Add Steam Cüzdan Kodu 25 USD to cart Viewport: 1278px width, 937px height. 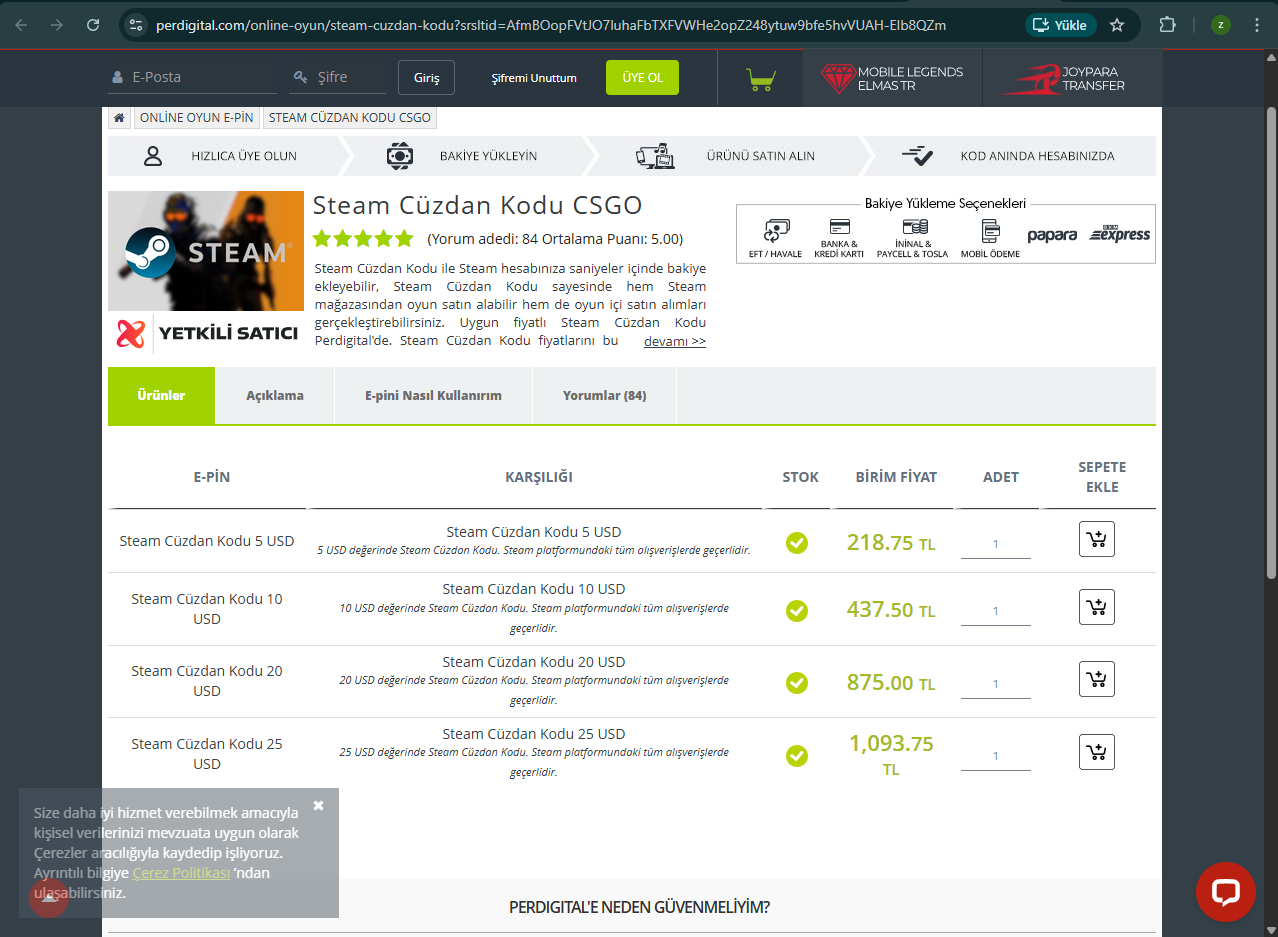(1097, 752)
